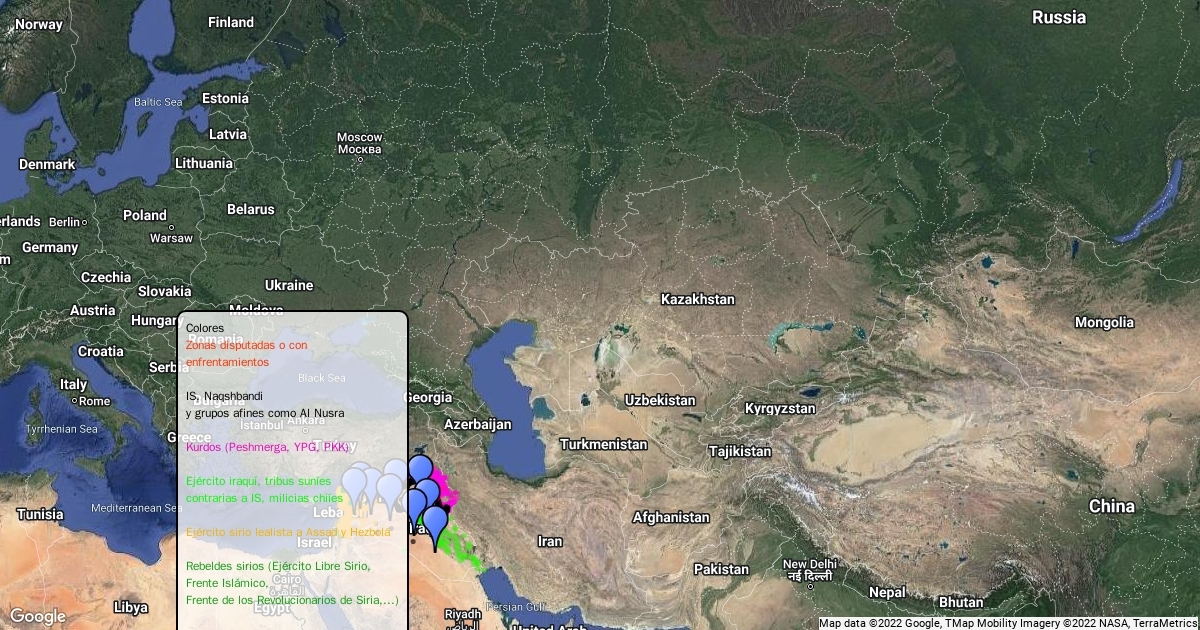Click the 'Uzbekistan' map label
The width and height of the screenshot is (1200, 630).
click(x=660, y=399)
